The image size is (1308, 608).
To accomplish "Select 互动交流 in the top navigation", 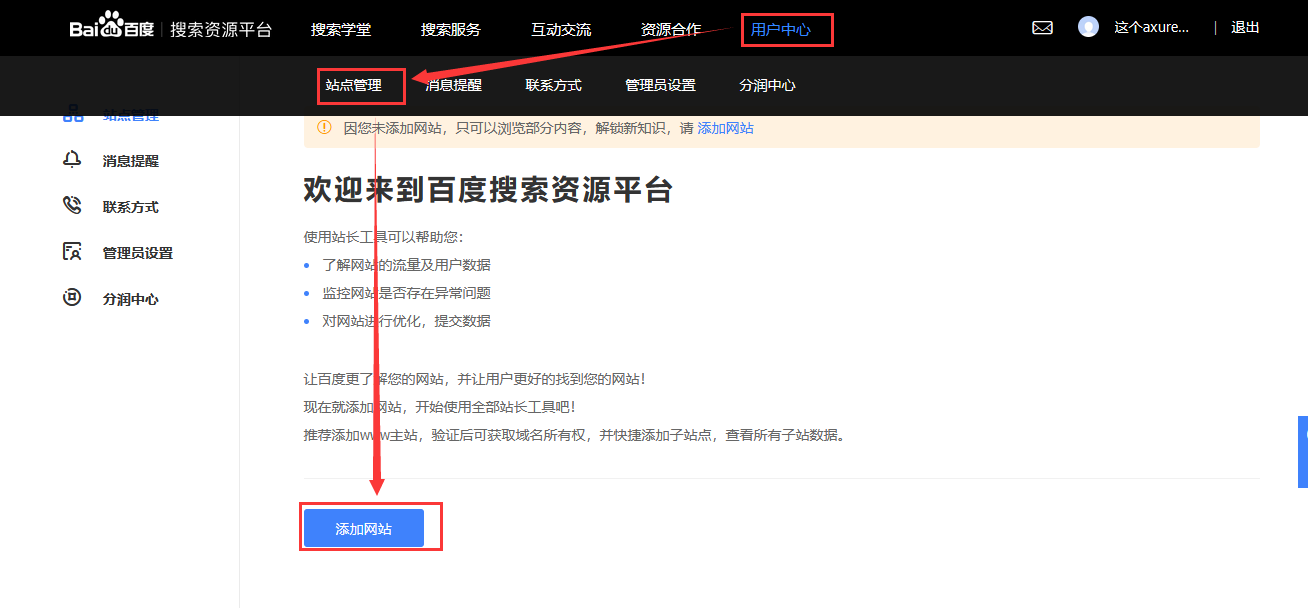I will [561, 29].
